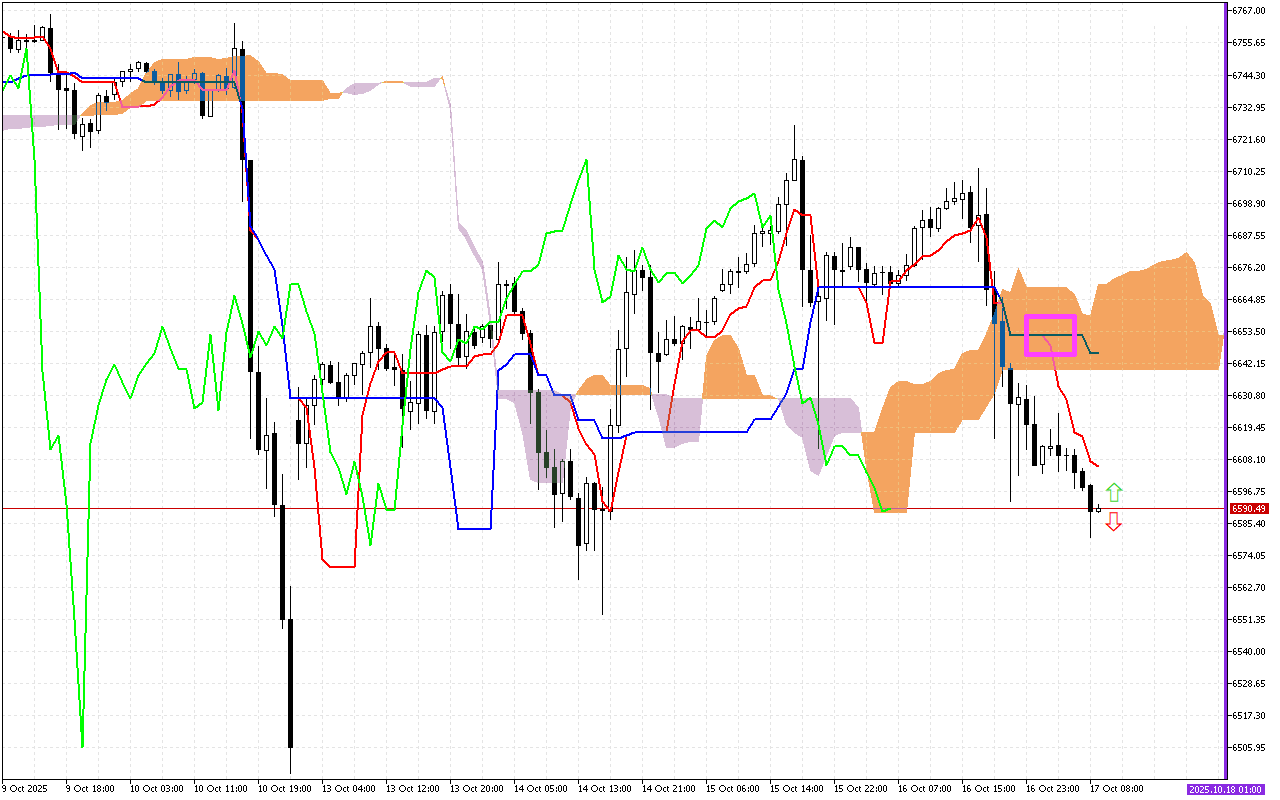Expand the date label 9 Oct 2025
1280x800 pixels.
point(25,788)
